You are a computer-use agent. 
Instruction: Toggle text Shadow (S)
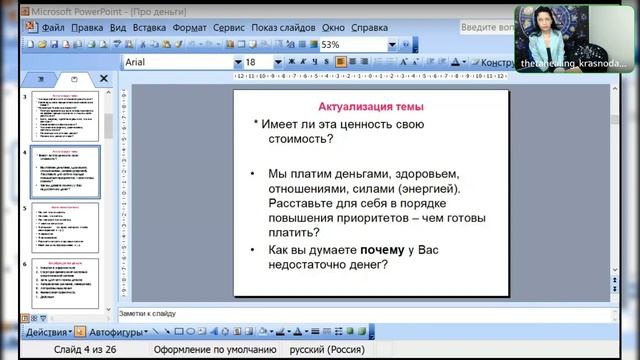pos(327,62)
